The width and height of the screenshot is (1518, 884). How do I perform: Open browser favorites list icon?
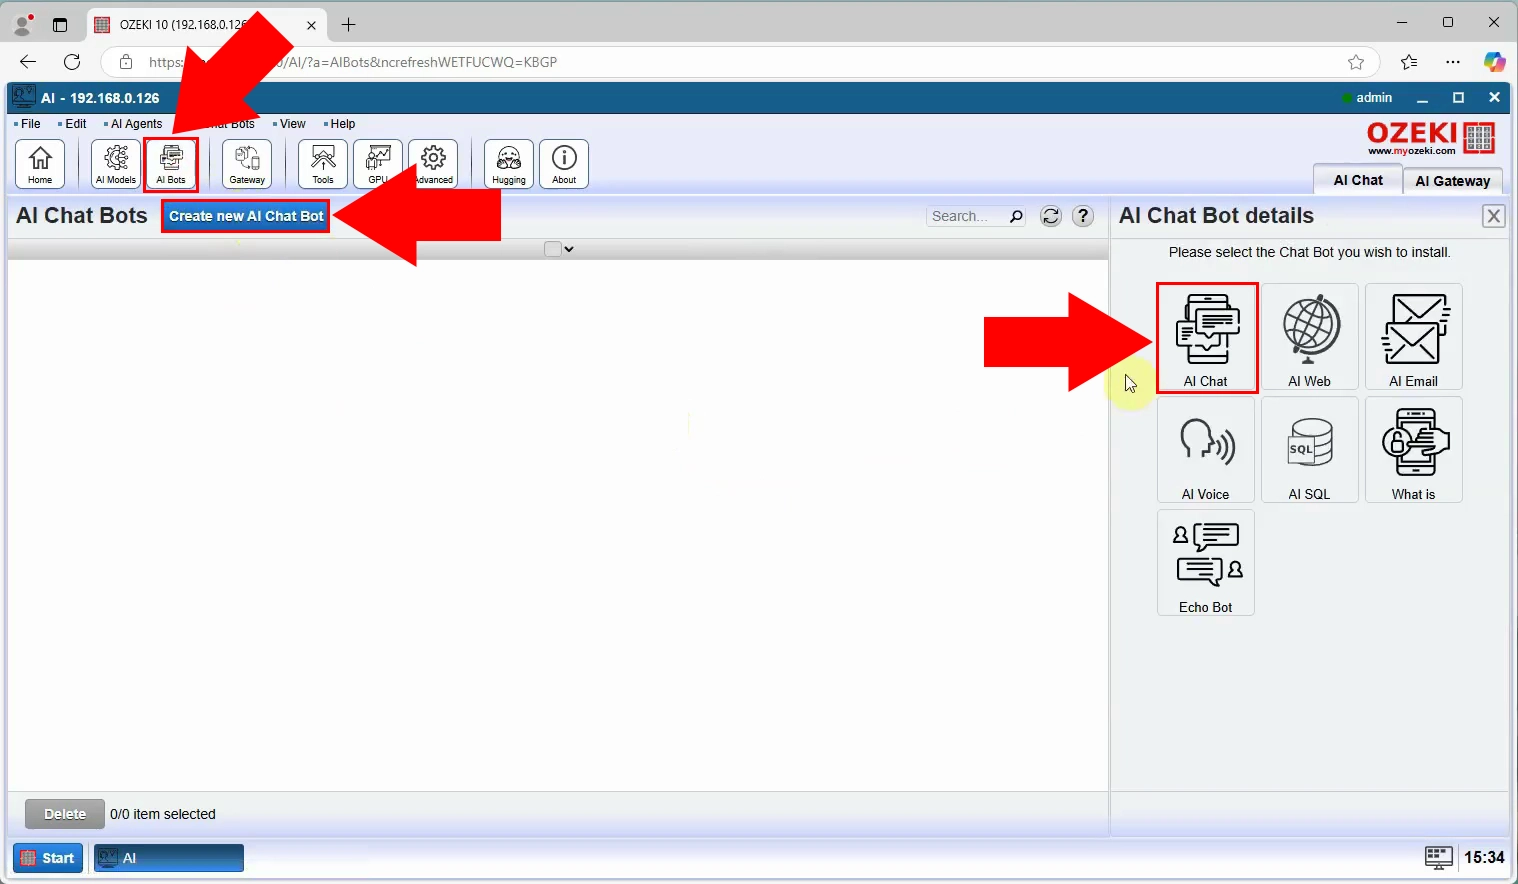pos(1409,62)
